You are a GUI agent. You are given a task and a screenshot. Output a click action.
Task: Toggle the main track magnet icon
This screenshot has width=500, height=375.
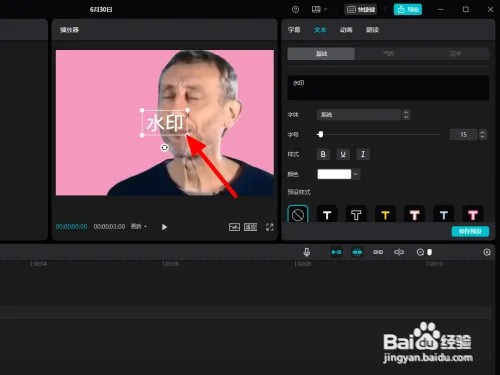(x=336, y=252)
